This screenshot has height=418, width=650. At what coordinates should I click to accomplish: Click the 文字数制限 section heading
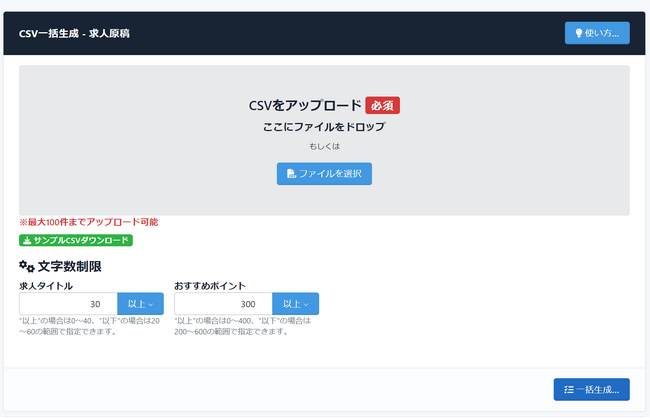(69, 266)
